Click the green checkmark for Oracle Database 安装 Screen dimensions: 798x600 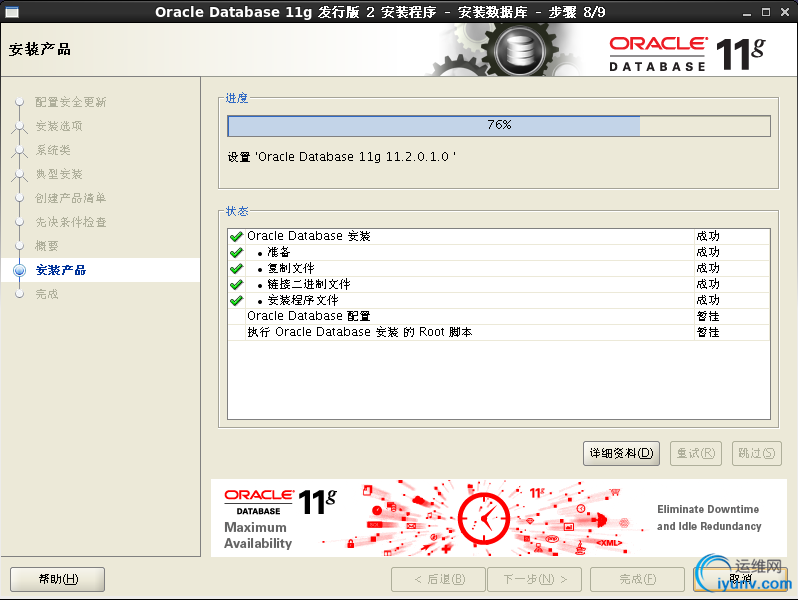click(236, 236)
